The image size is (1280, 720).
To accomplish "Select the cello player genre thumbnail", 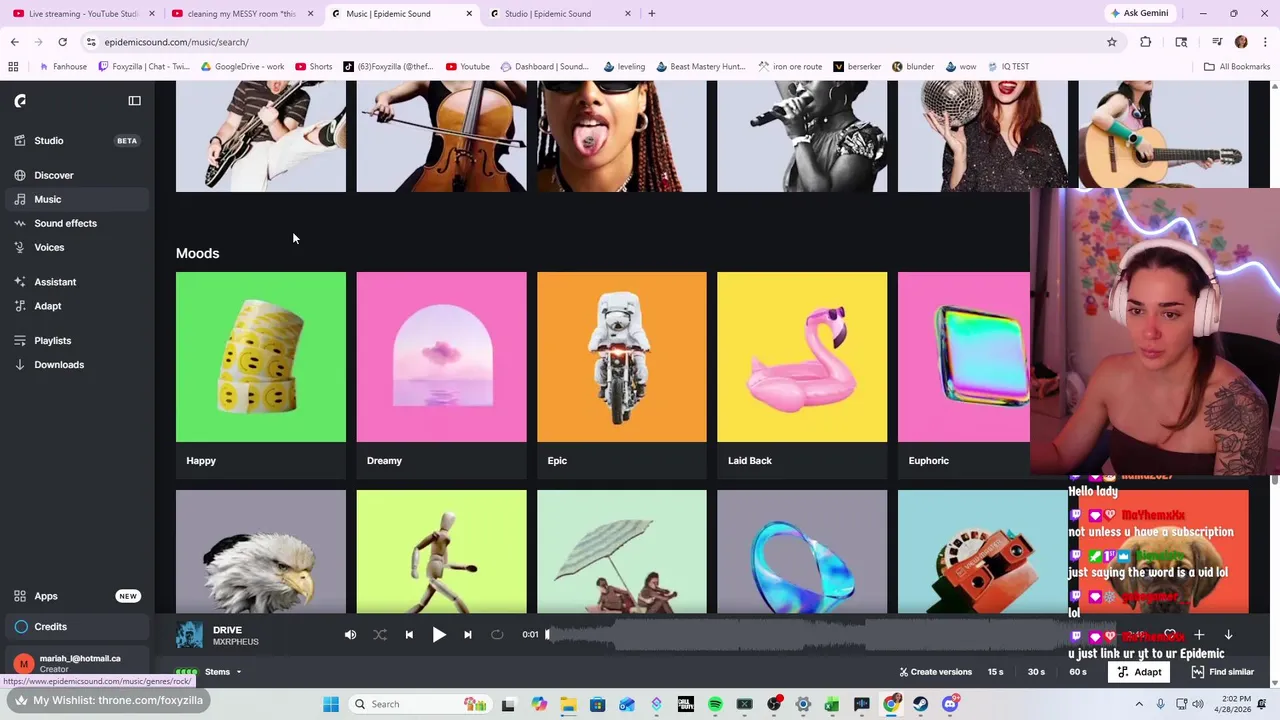I will tap(441, 136).
